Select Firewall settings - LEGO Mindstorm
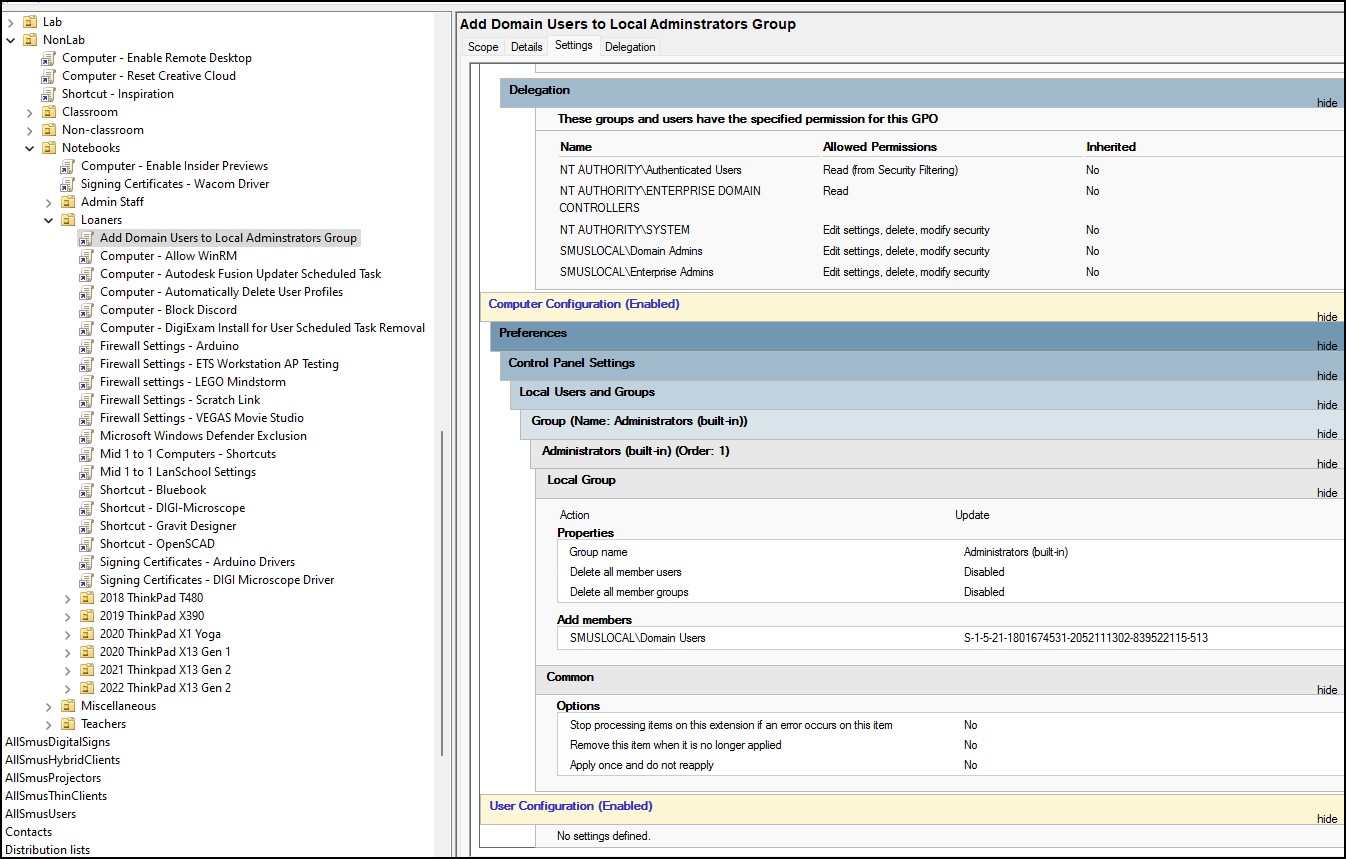The height and width of the screenshot is (859, 1346). click(x=192, y=382)
